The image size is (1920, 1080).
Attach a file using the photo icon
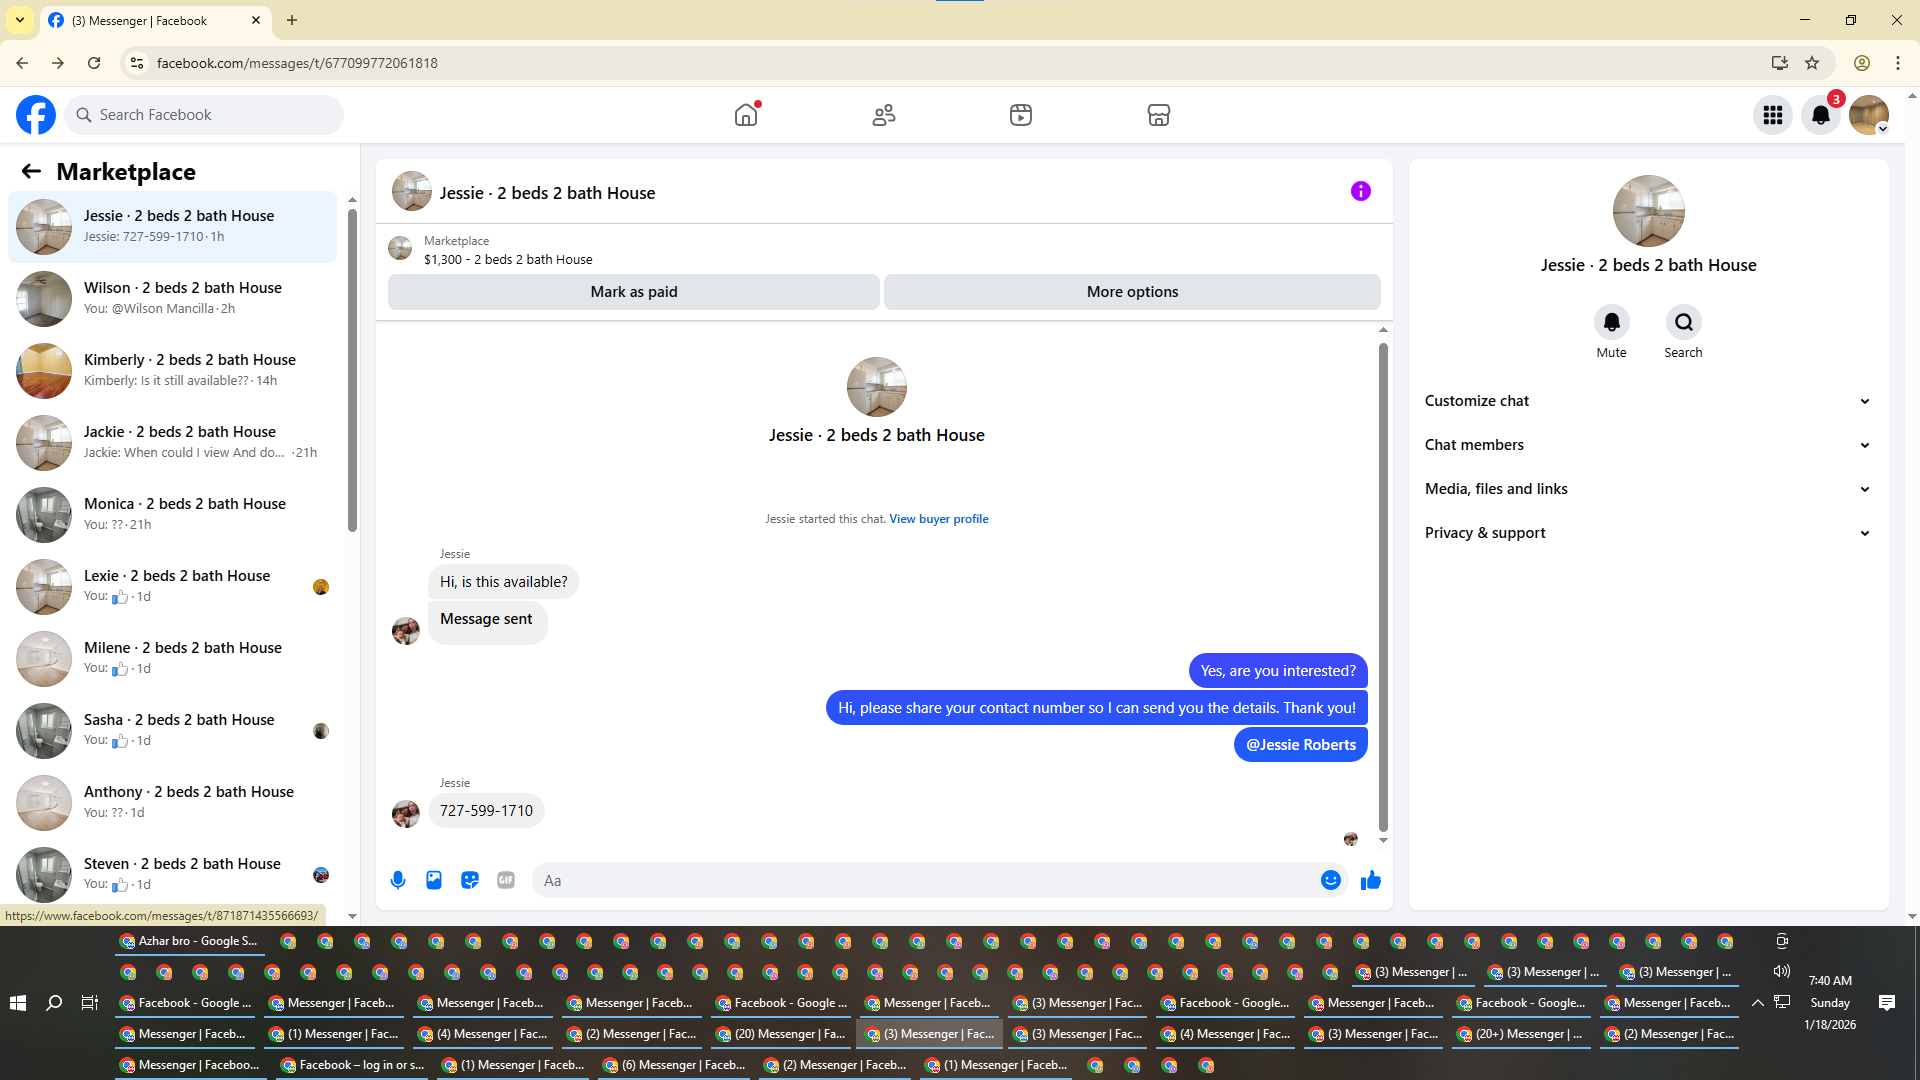434,880
